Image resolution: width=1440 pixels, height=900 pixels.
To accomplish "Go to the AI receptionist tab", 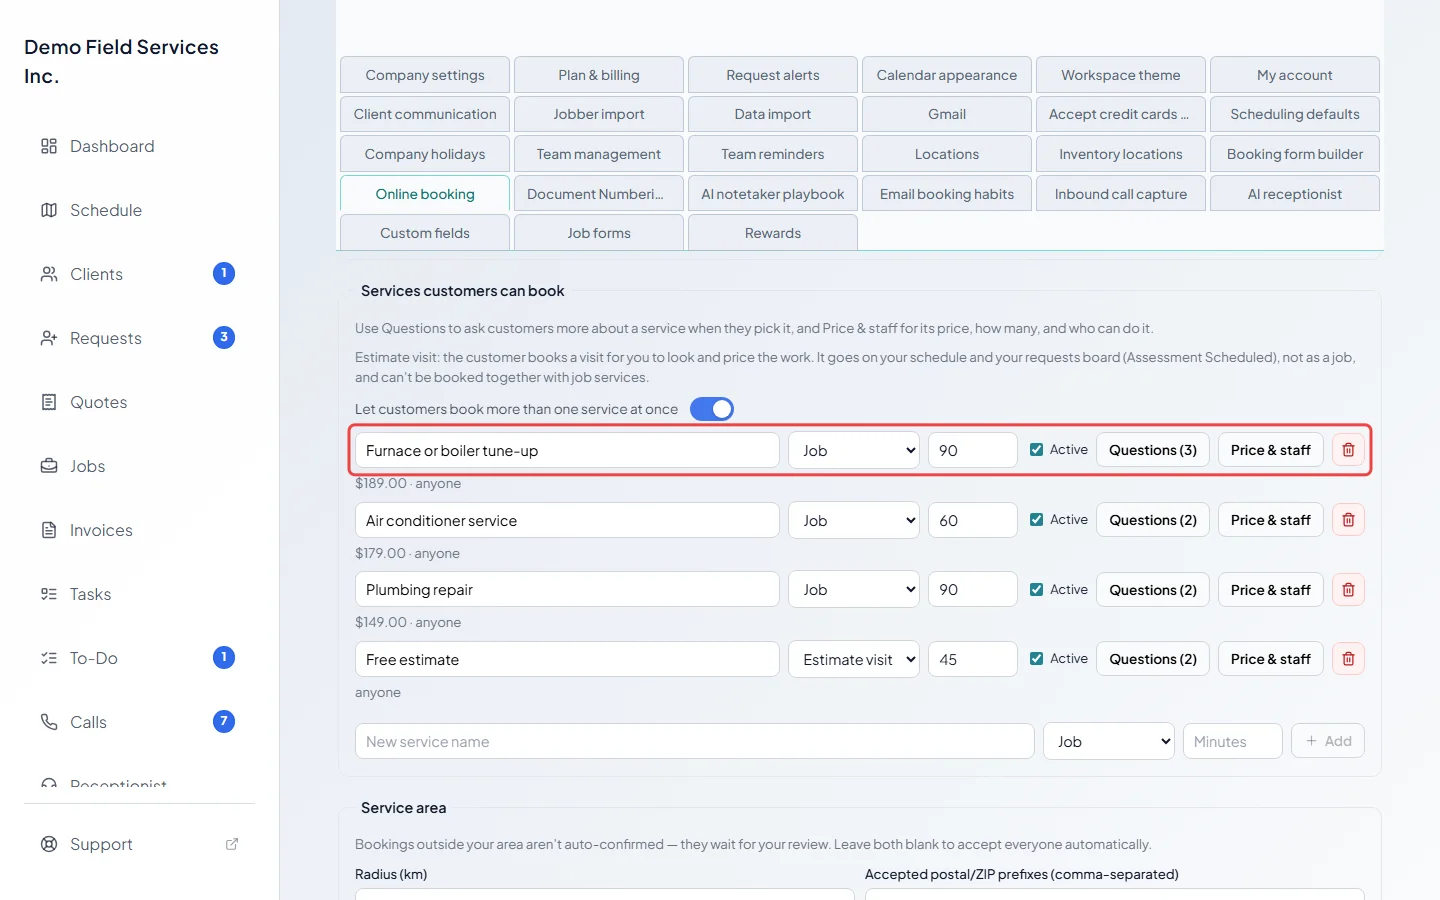I will (x=1295, y=194).
